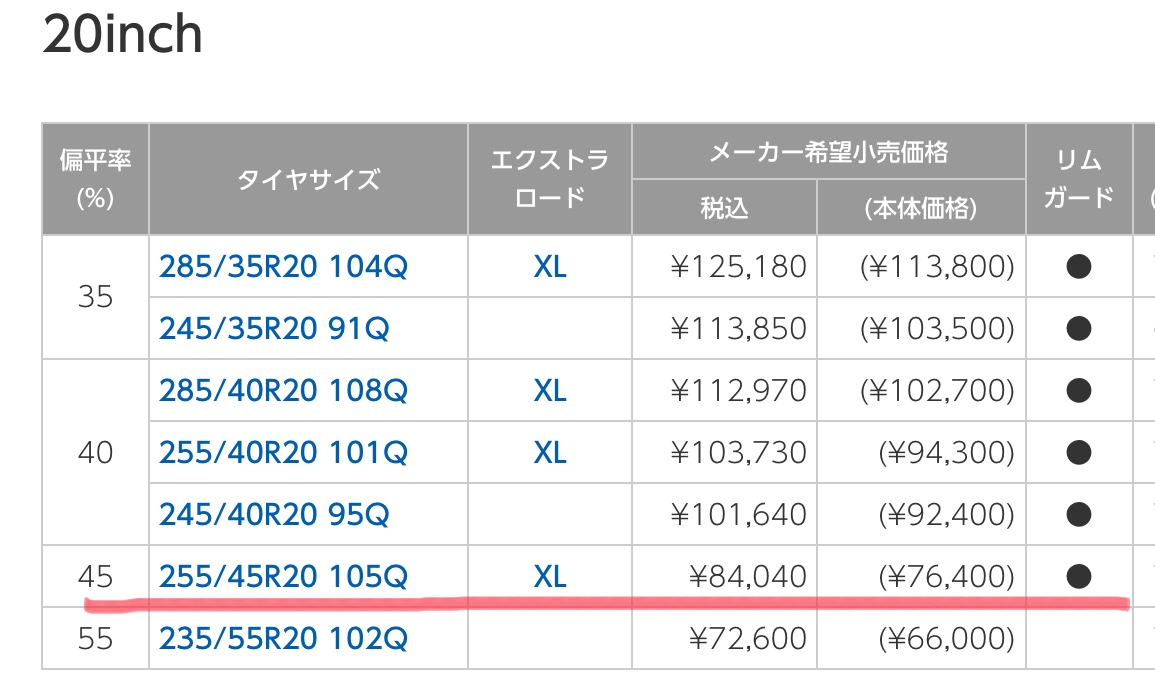The image size is (1155, 690).
Task: Click the rim guard dot for 245/35R20
Action: coord(1078,328)
